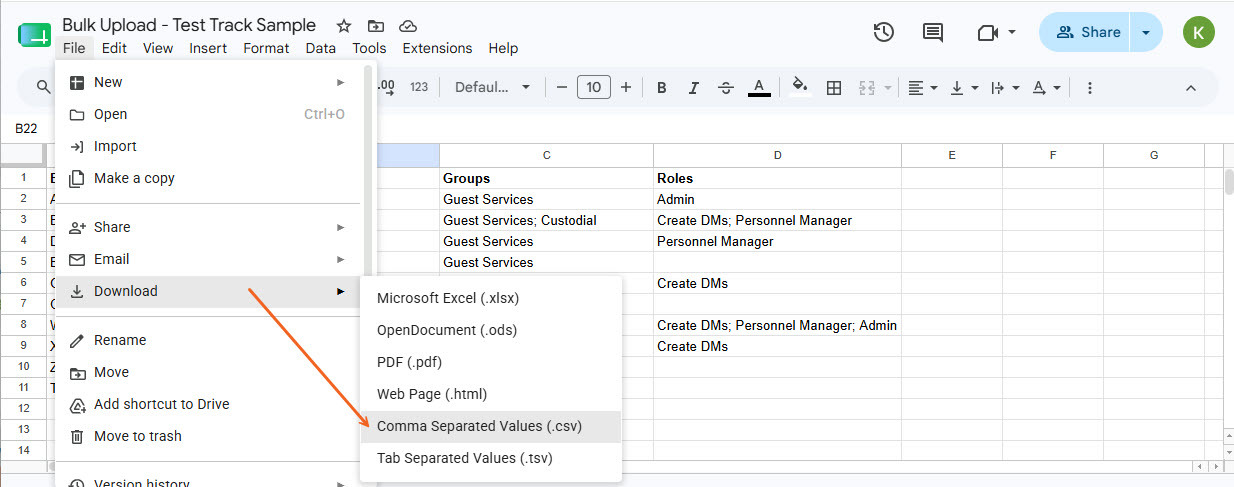This screenshot has height=487, width=1234.
Task: Open the Edit menu
Action: pyautogui.click(x=114, y=48)
